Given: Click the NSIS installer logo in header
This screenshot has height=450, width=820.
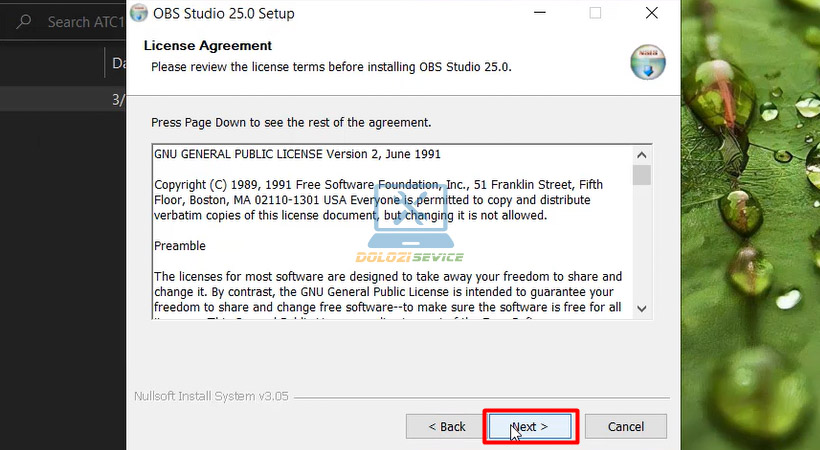Looking at the screenshot, I should (x=647, y=62).
